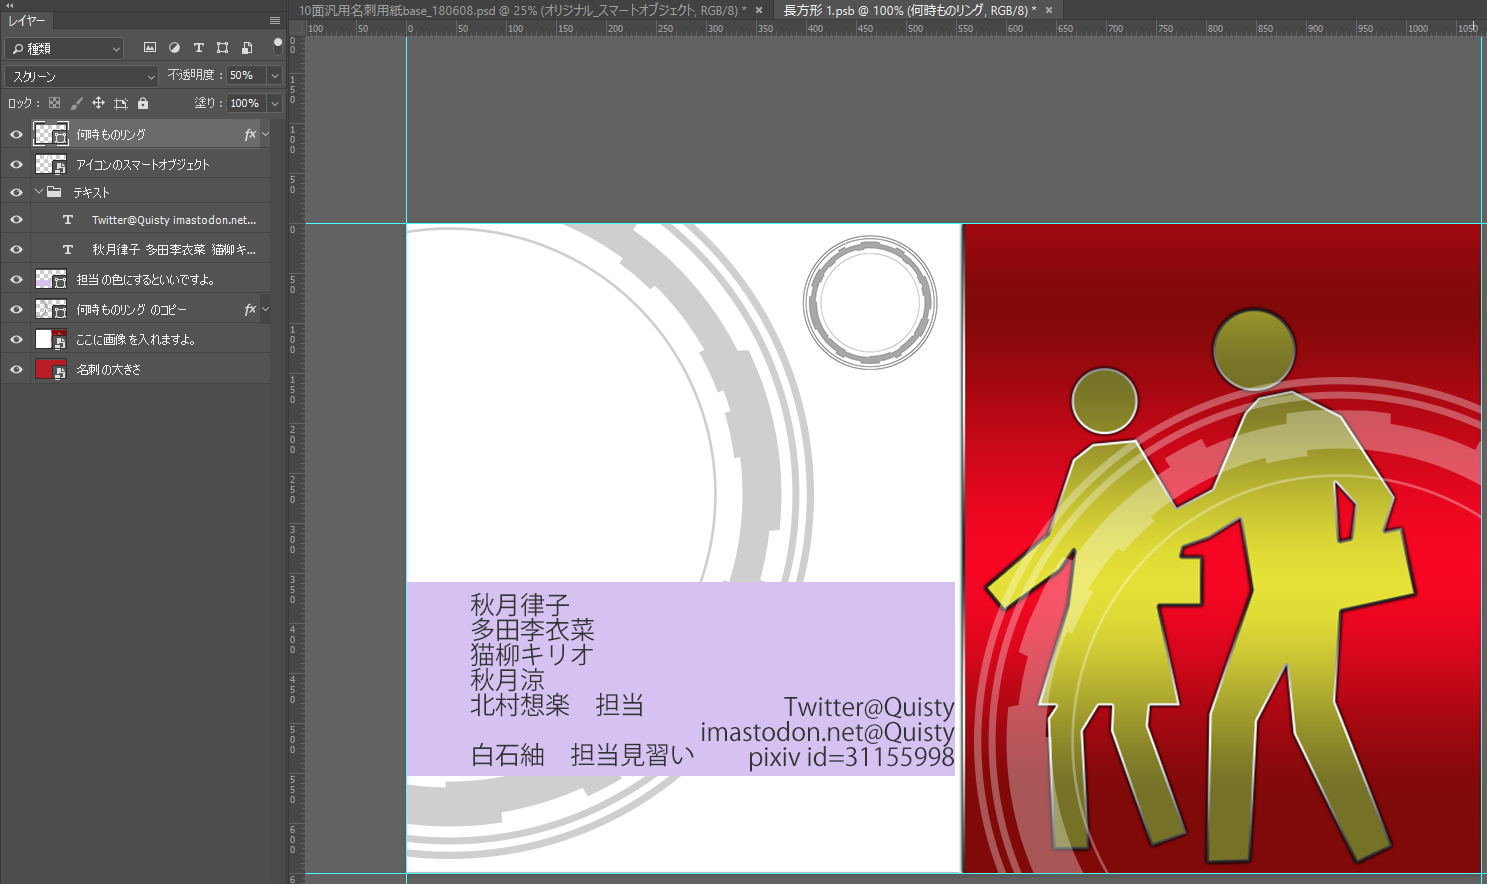
Task: Click T icon of Twitter@Quisty text layer
Action: click(68, 220)
